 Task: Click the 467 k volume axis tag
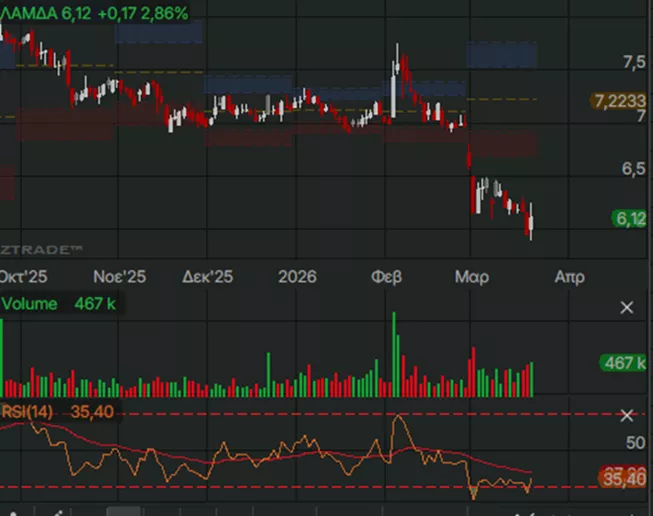[x=624, y=363]
